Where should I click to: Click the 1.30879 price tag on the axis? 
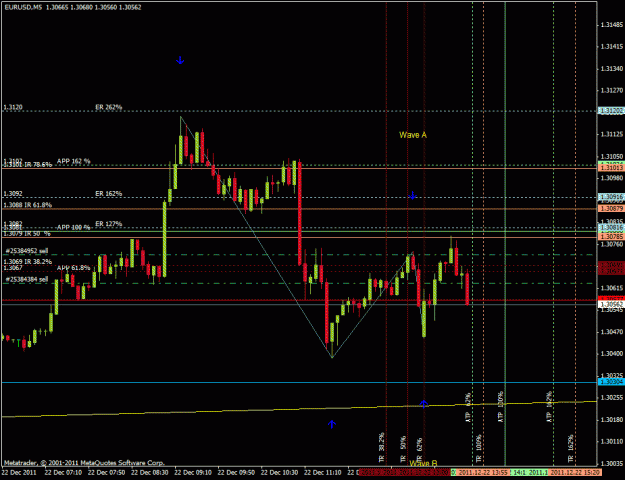pos(611,209)
